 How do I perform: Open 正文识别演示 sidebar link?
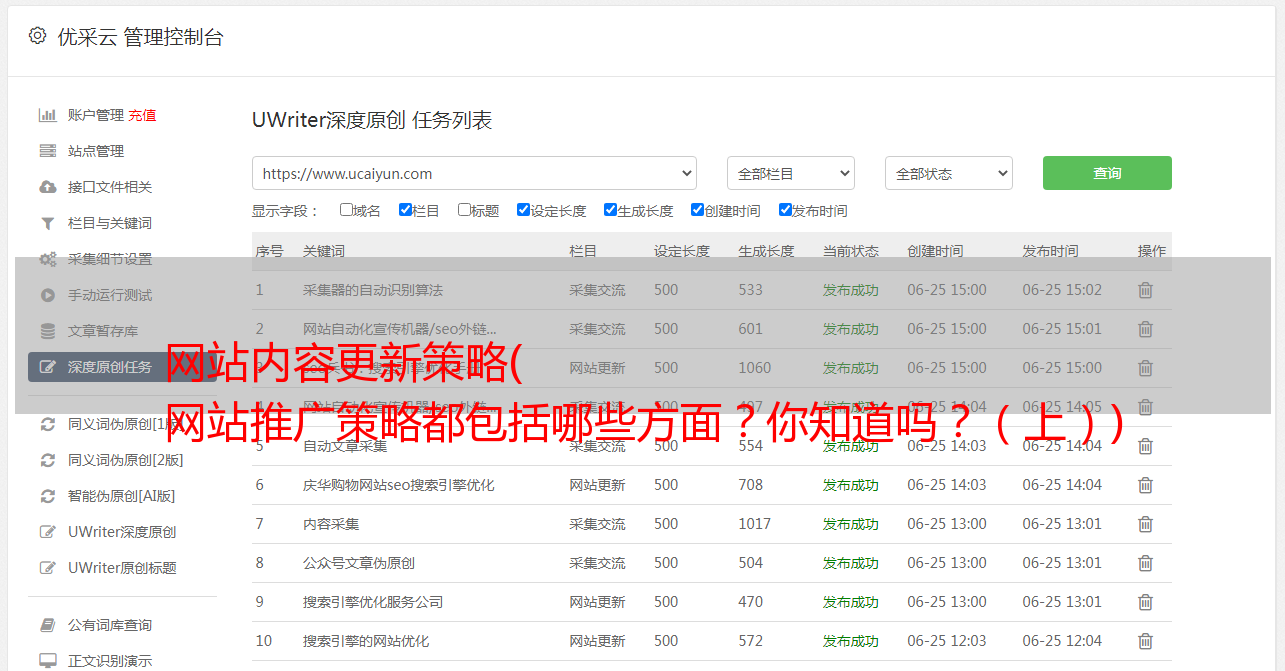point(110,661)
